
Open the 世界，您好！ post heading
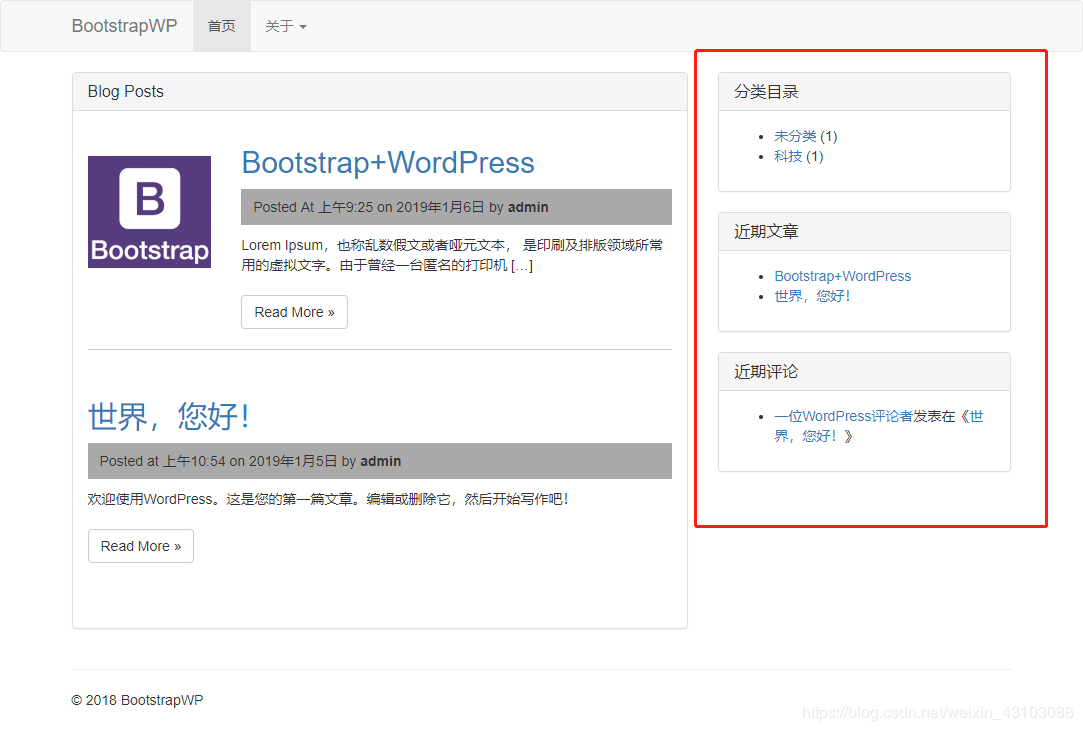168,417
